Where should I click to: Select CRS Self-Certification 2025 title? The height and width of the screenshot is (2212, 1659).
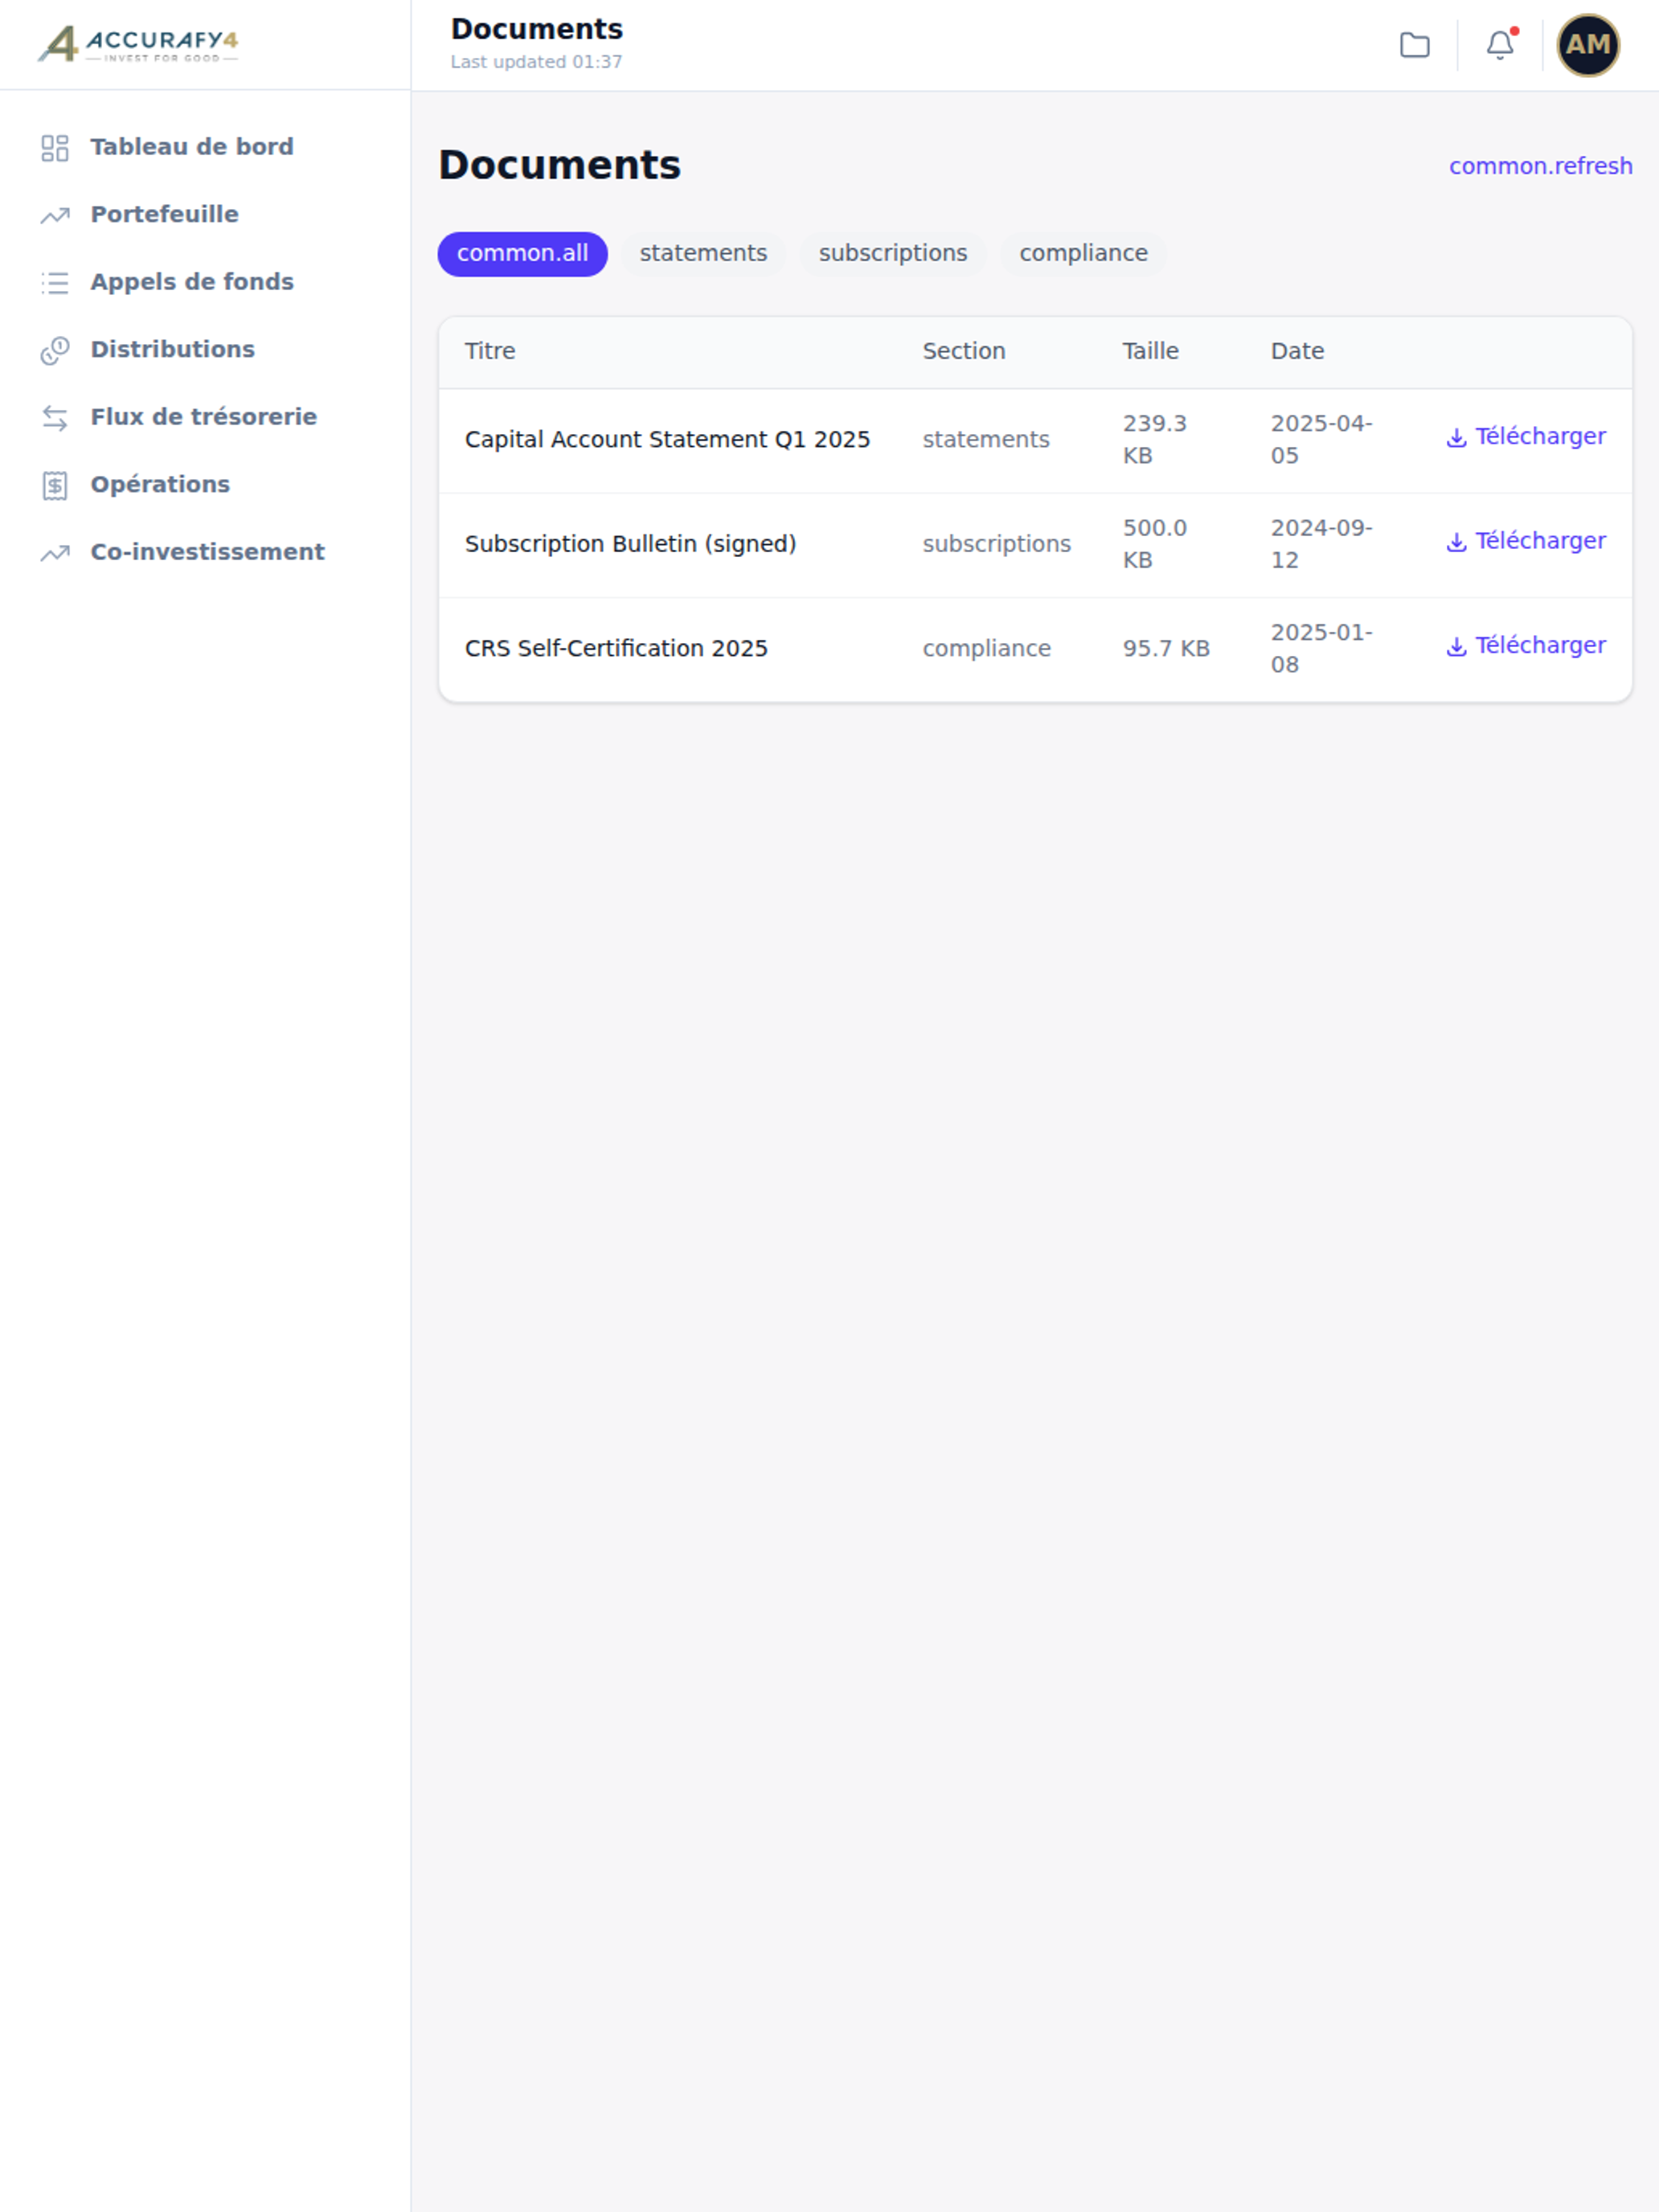click(616, 649)
